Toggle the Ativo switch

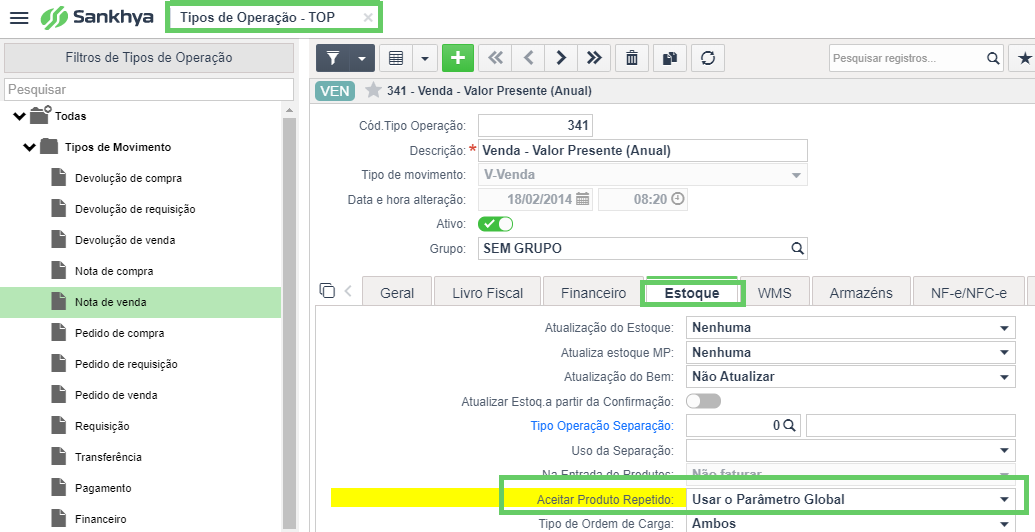(495, 224)
